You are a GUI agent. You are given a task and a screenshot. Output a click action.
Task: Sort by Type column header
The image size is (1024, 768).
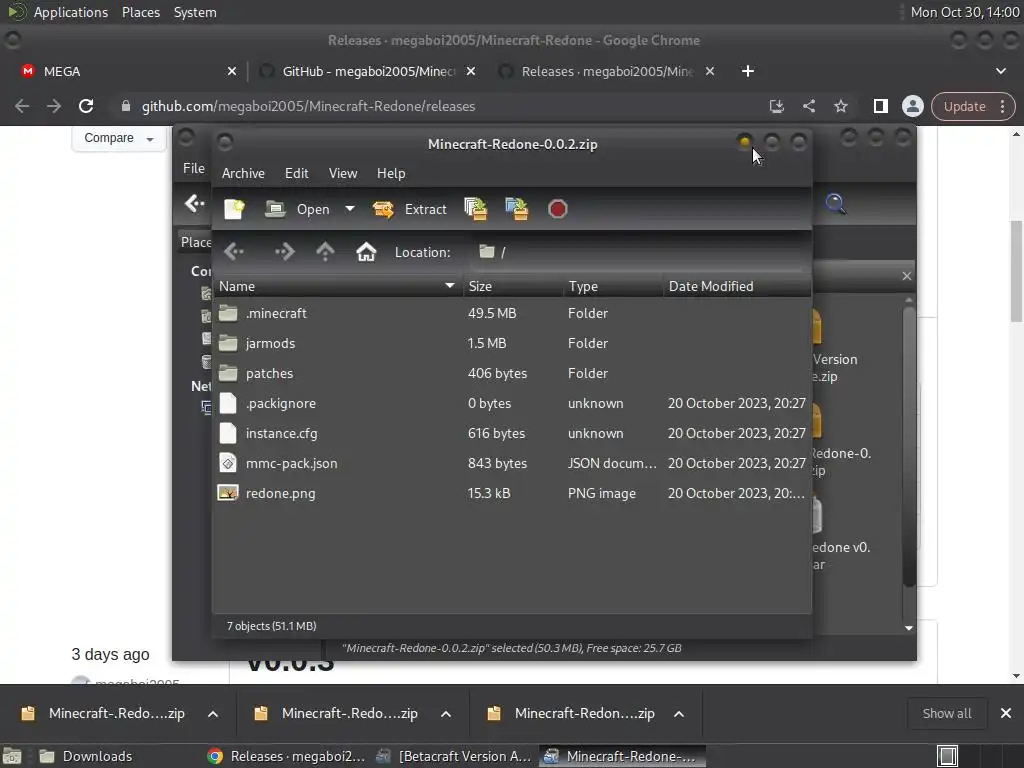[613, 286]
